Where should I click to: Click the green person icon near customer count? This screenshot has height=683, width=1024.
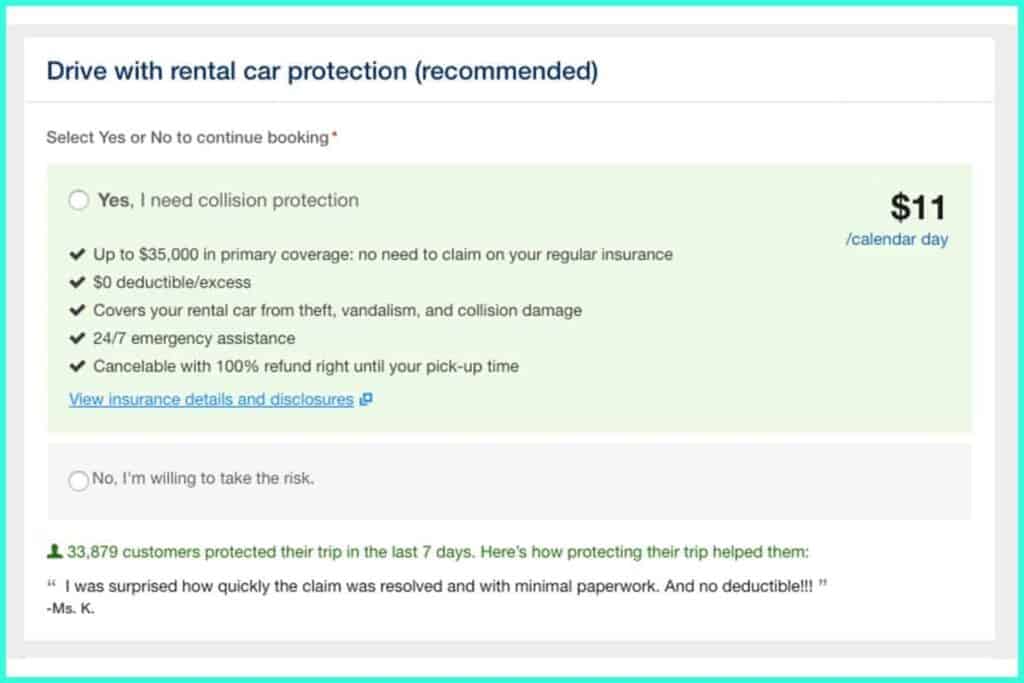point(55,552)
